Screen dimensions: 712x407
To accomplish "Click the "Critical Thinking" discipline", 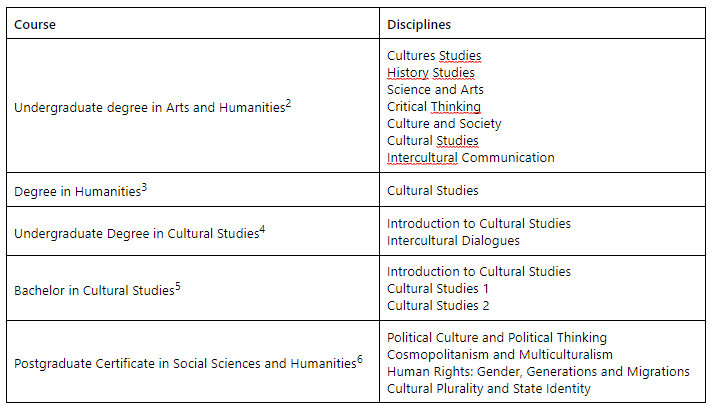I will [434, 107].
